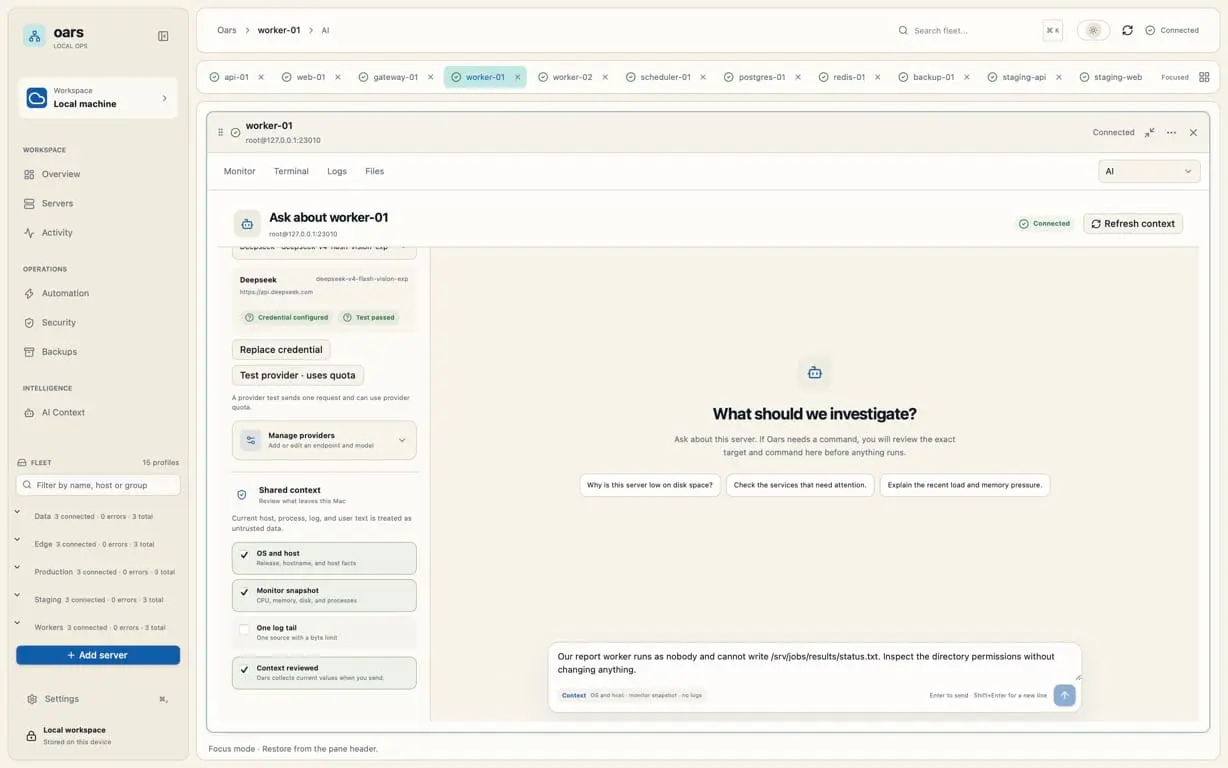Open the AI view dropdown
The height and width of the screenshot is (768, 1228).
pyautogui.click(x=1149, y=171)
